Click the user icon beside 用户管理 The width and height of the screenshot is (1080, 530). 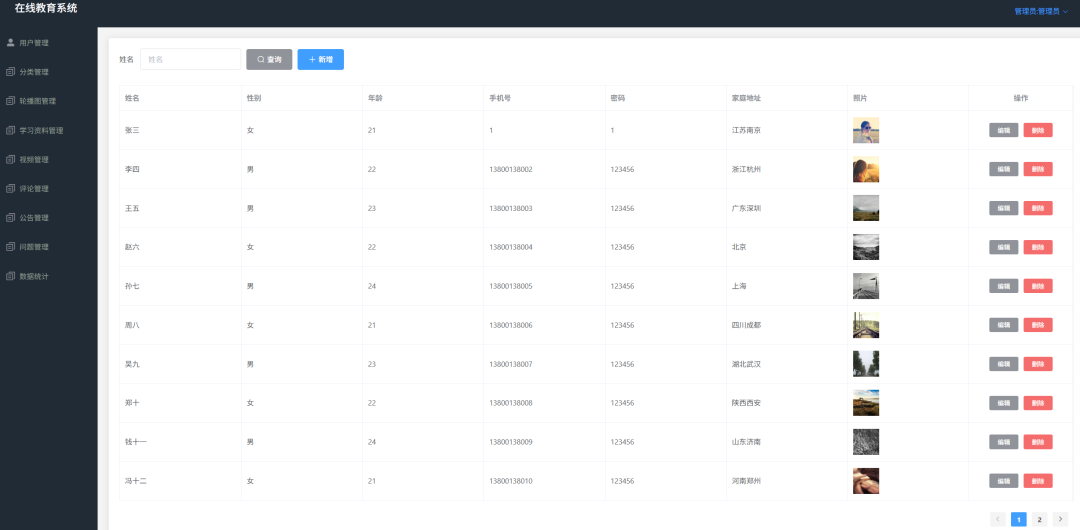coord(10,43)
